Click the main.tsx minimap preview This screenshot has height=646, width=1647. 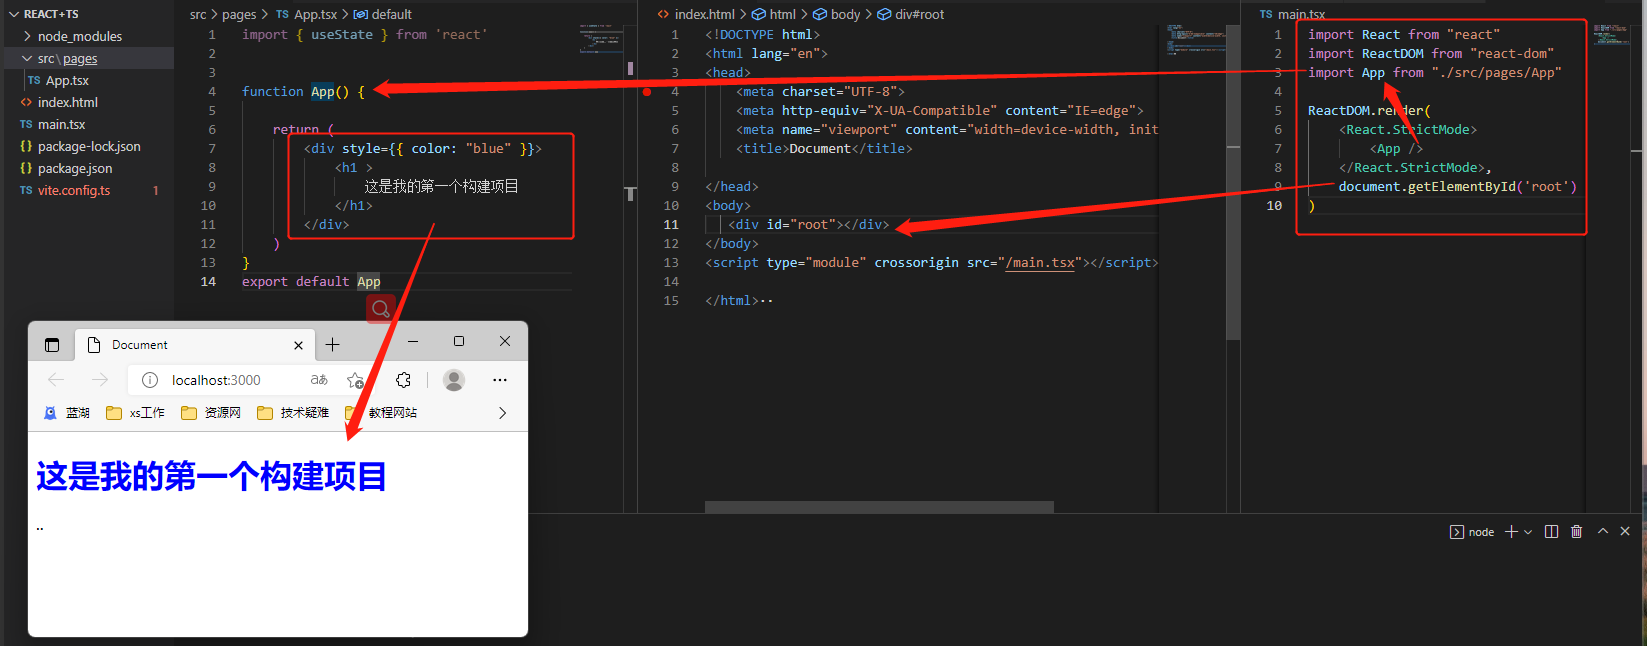[1610, 34]
